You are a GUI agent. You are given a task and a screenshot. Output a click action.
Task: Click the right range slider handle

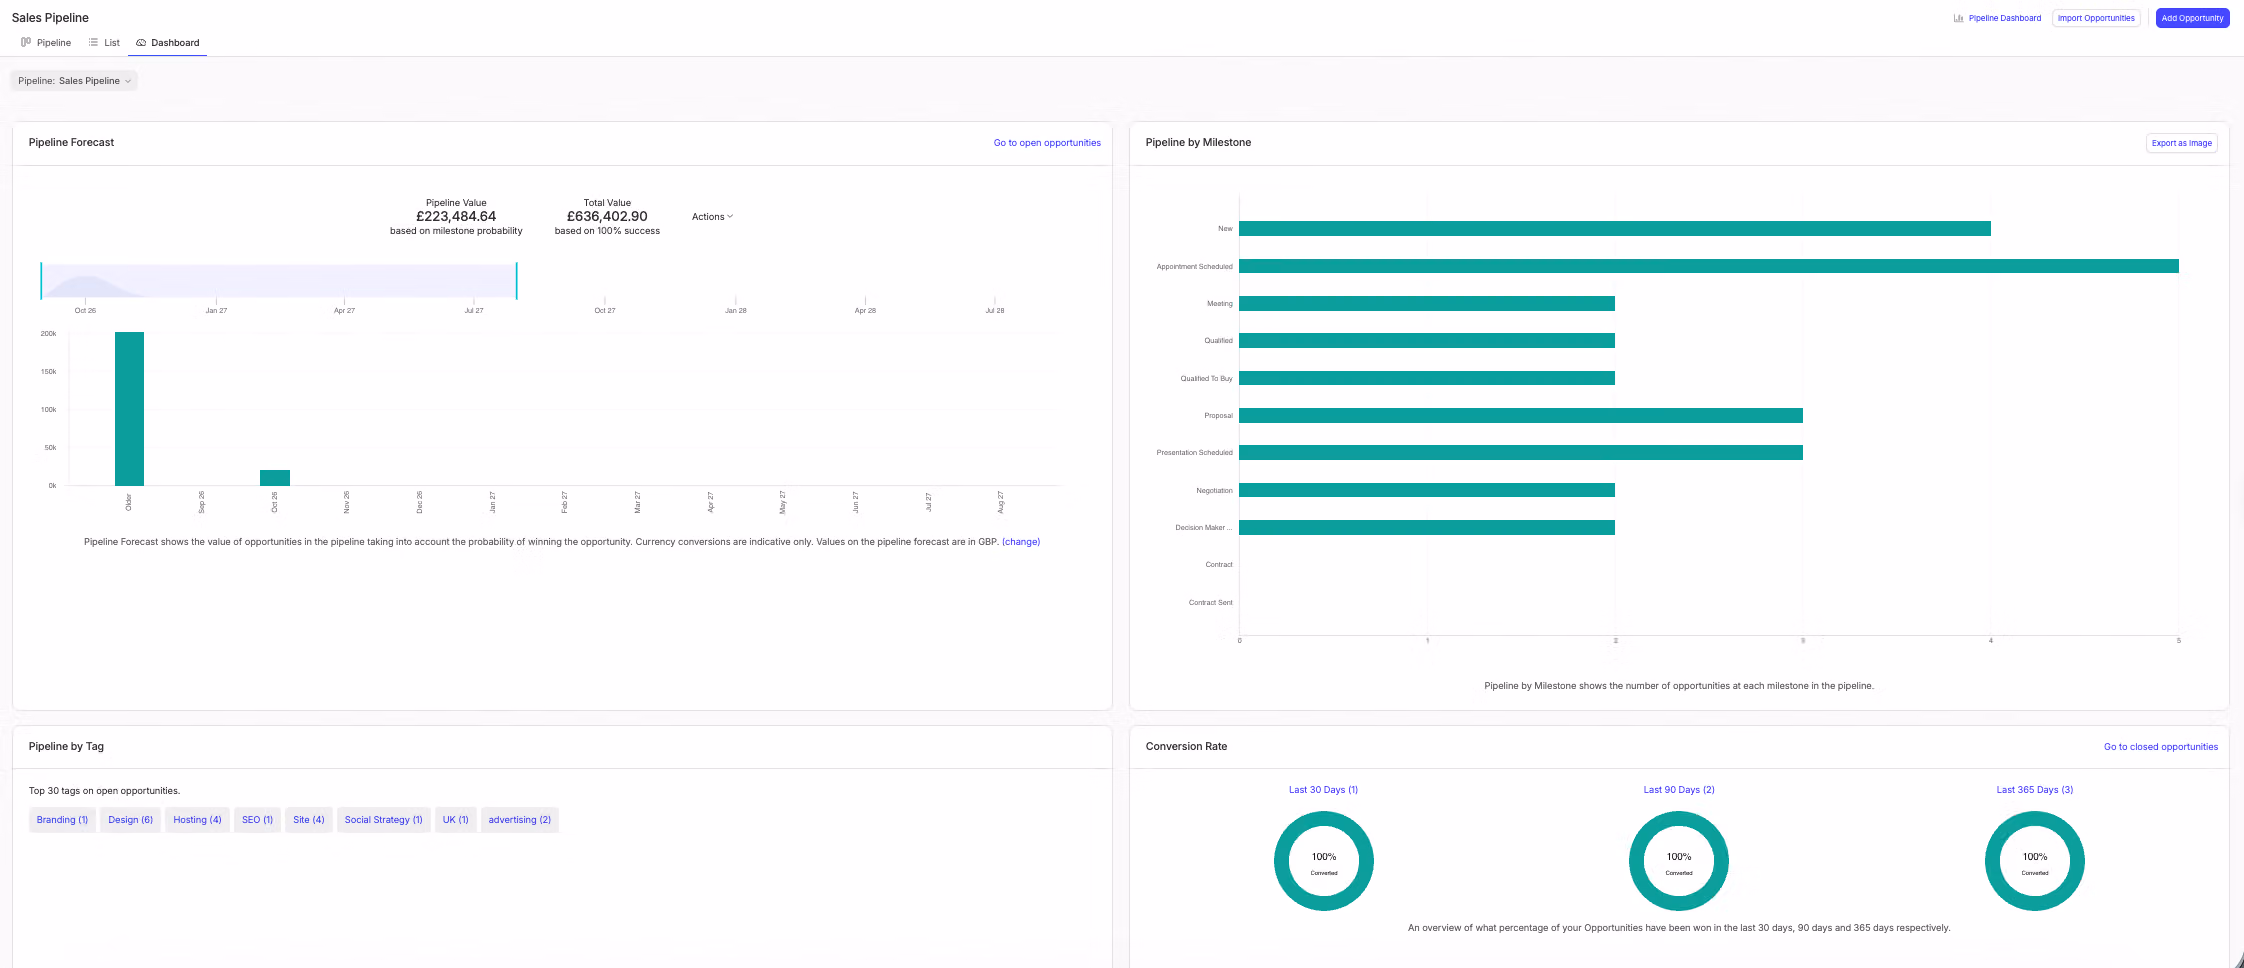click(x=516, y=281)
